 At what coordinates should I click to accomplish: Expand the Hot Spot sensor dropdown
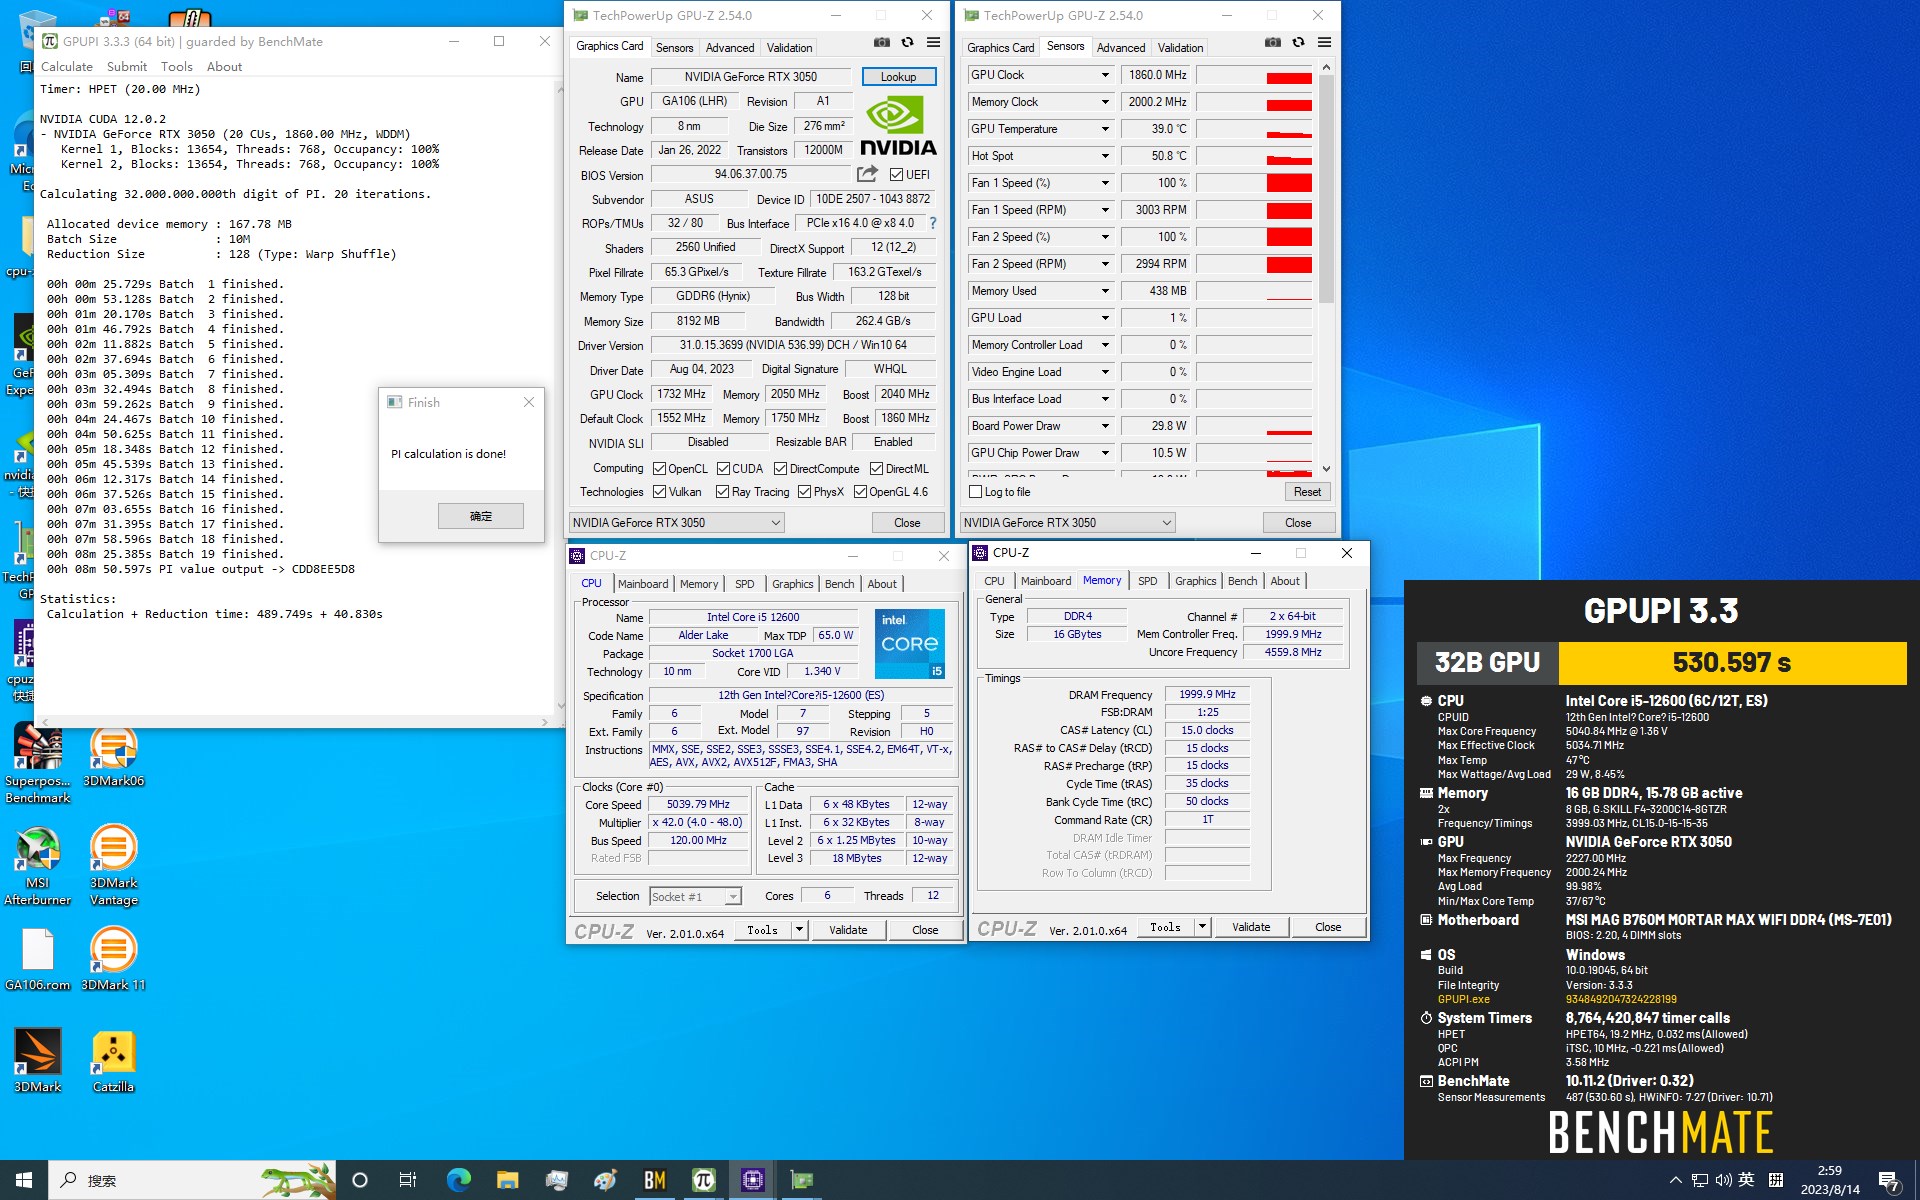1105,156
